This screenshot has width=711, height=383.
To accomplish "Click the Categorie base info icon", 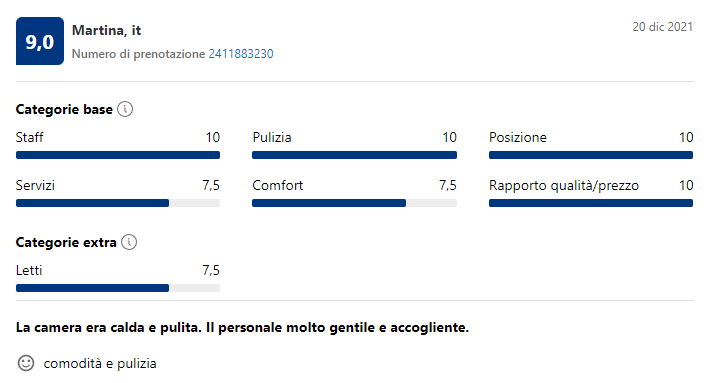I will click(125, 109).
